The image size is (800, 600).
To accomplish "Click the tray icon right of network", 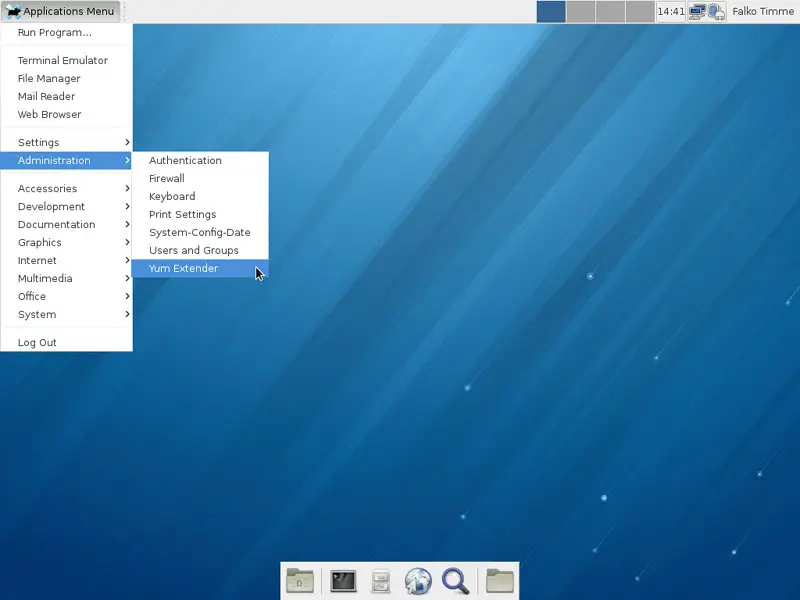I will tap(716, 12).
